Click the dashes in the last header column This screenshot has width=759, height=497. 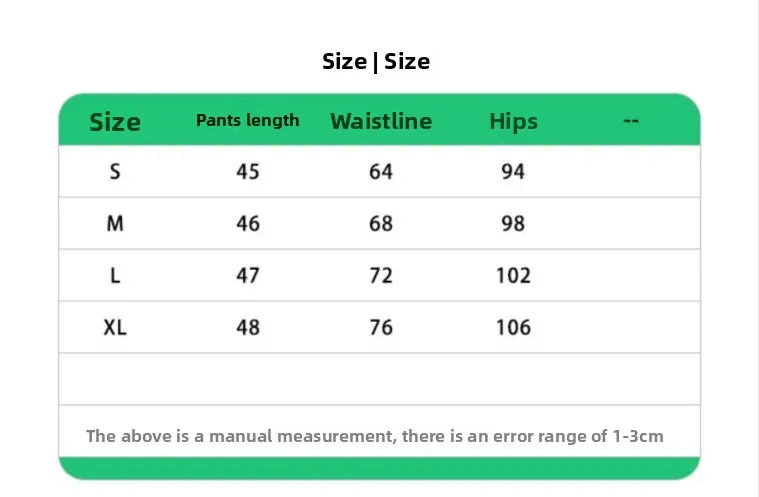click(630, 120)
